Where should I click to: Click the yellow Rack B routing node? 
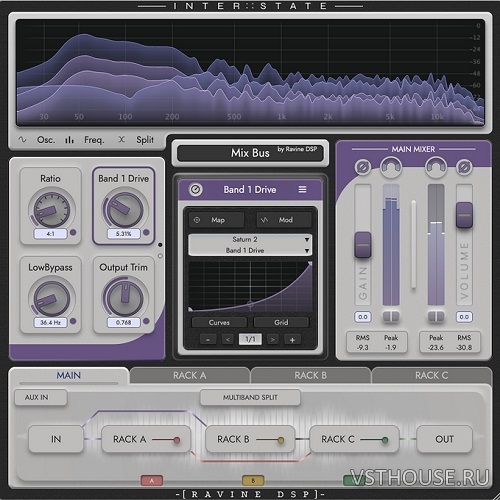pos(281,440)
